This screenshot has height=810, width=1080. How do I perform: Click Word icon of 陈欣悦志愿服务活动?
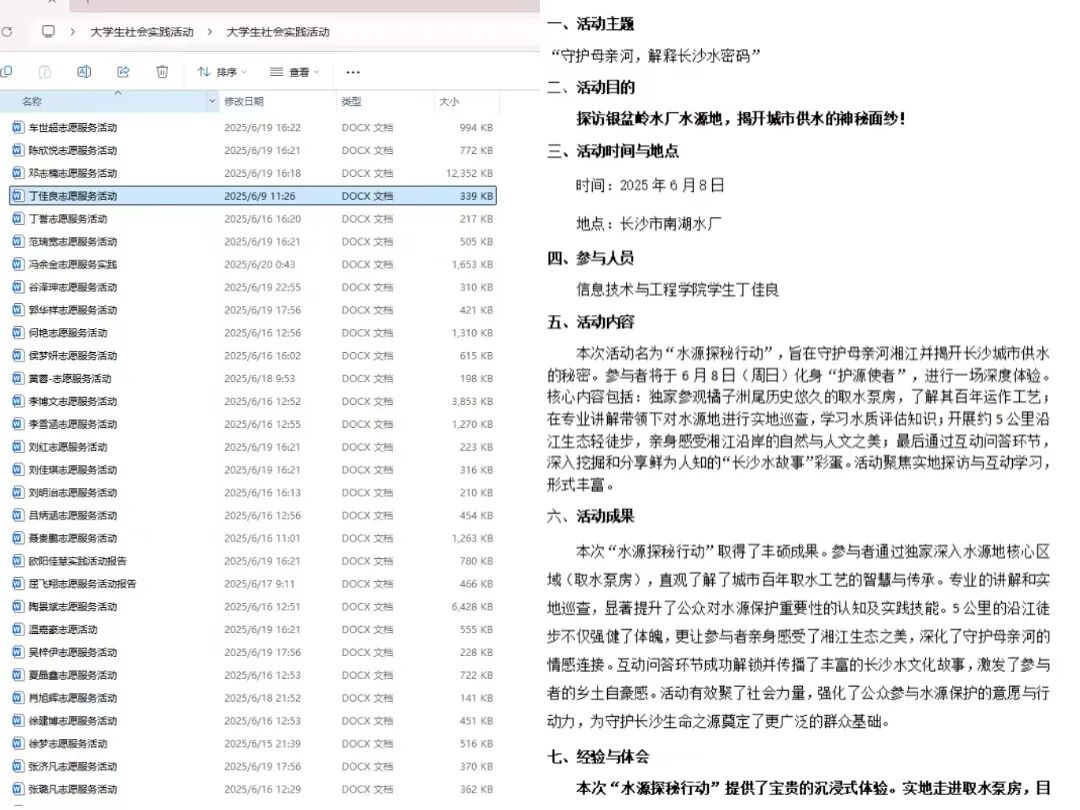point(19,150)
